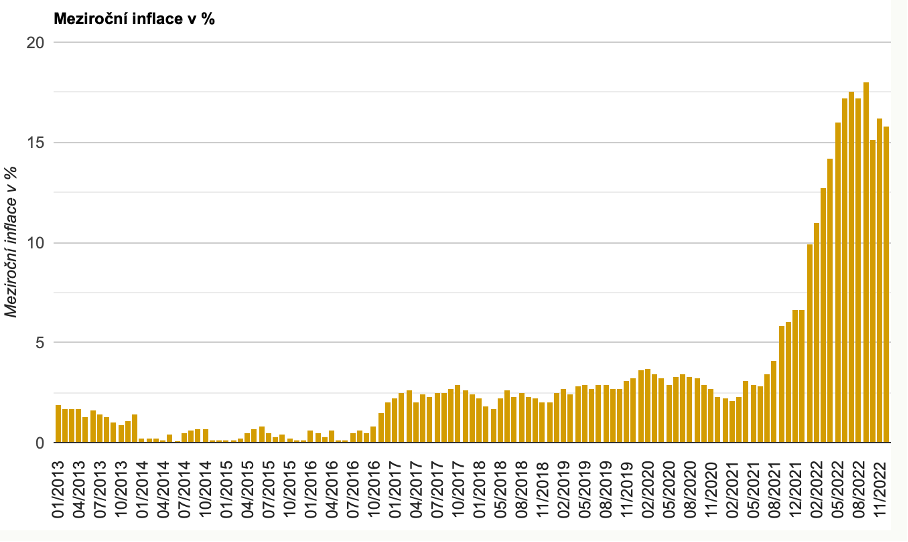Click the y-axis tick label 0
Image resolution: width=908 pixels, height=542 pixels.
click(39, 443)
